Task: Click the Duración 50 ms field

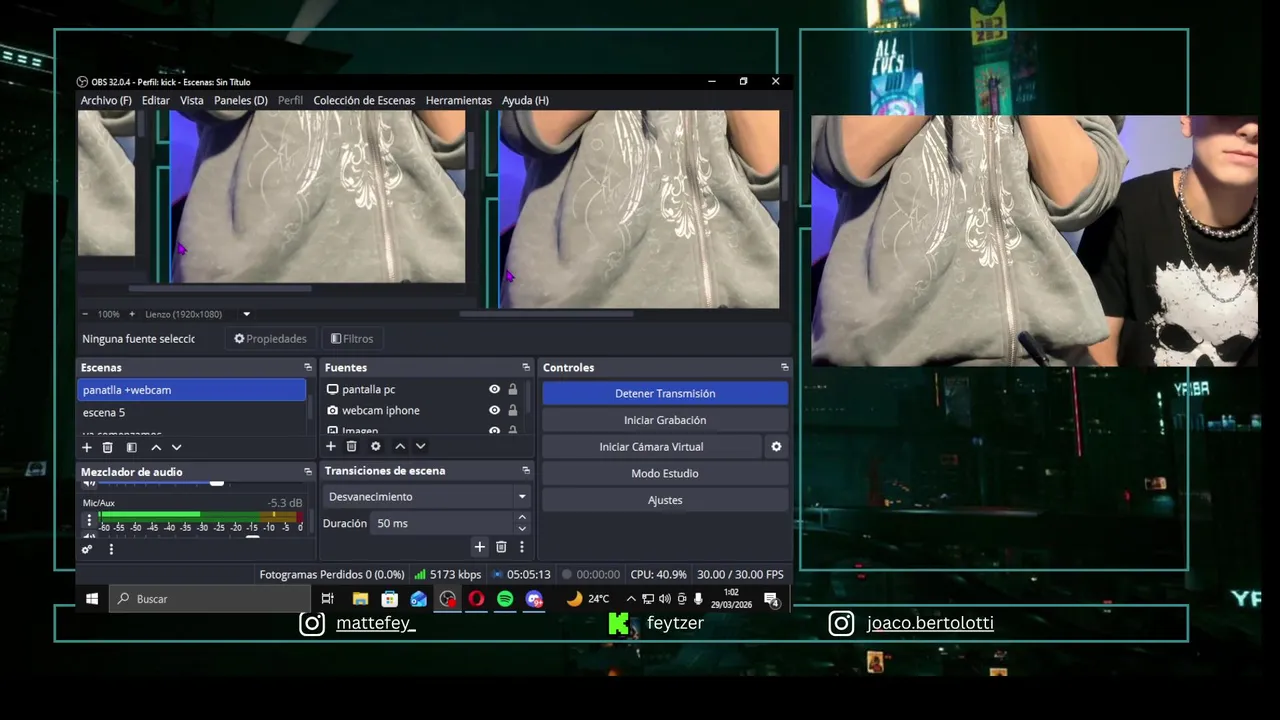Action: click(442, 523)
